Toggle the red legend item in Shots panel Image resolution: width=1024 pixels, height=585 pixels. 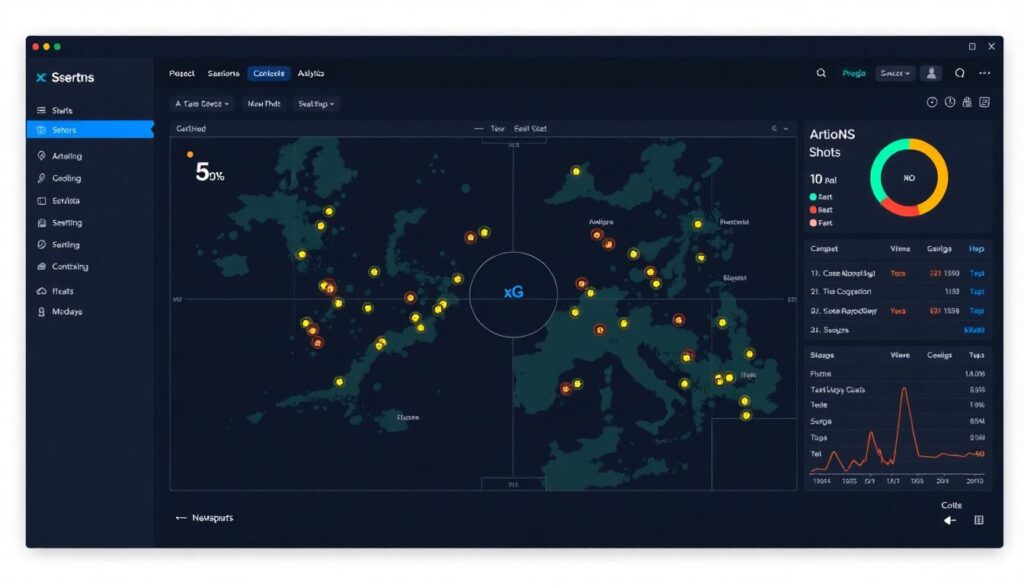pos(813,210)
